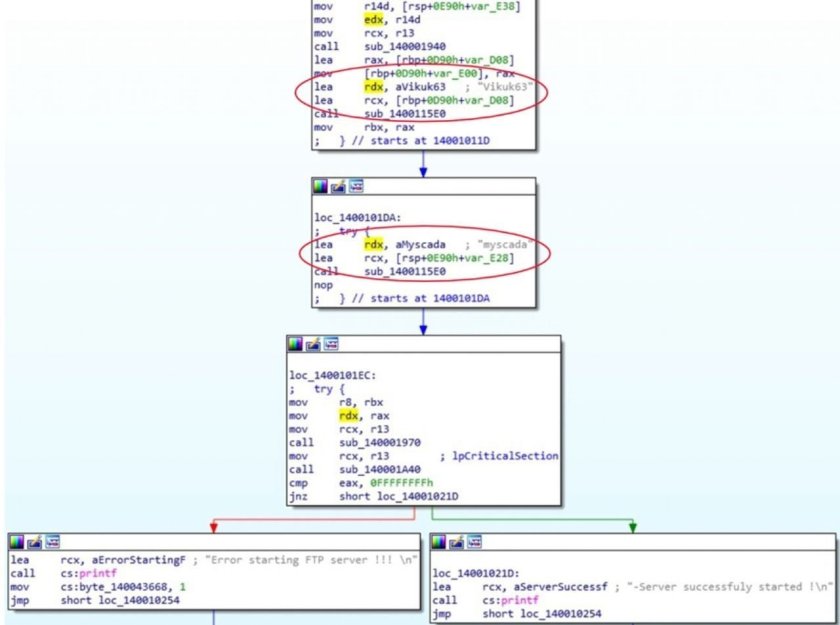Click pencil edit icon on loc_1400101DA block
Screen dimensions: 840x625
(338, 186)
